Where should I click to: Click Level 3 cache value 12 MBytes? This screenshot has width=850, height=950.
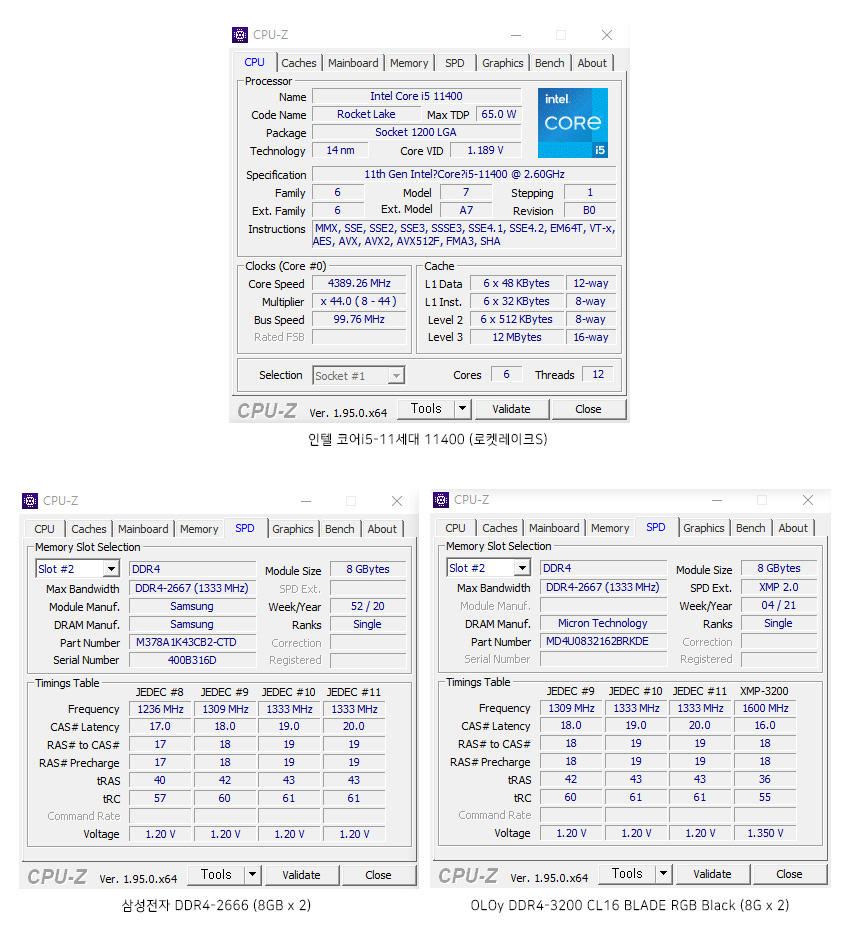click(x=517, y=337)
